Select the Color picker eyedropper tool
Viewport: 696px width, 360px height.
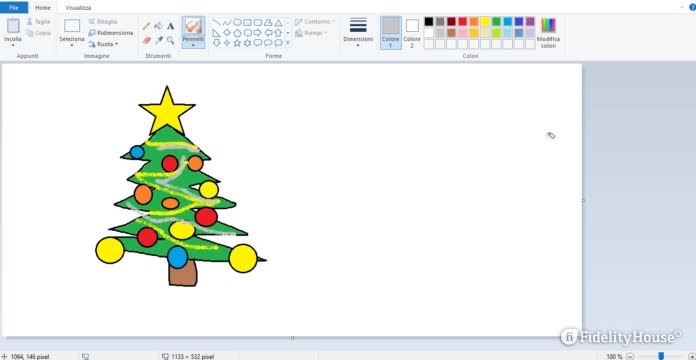point(158,40)
